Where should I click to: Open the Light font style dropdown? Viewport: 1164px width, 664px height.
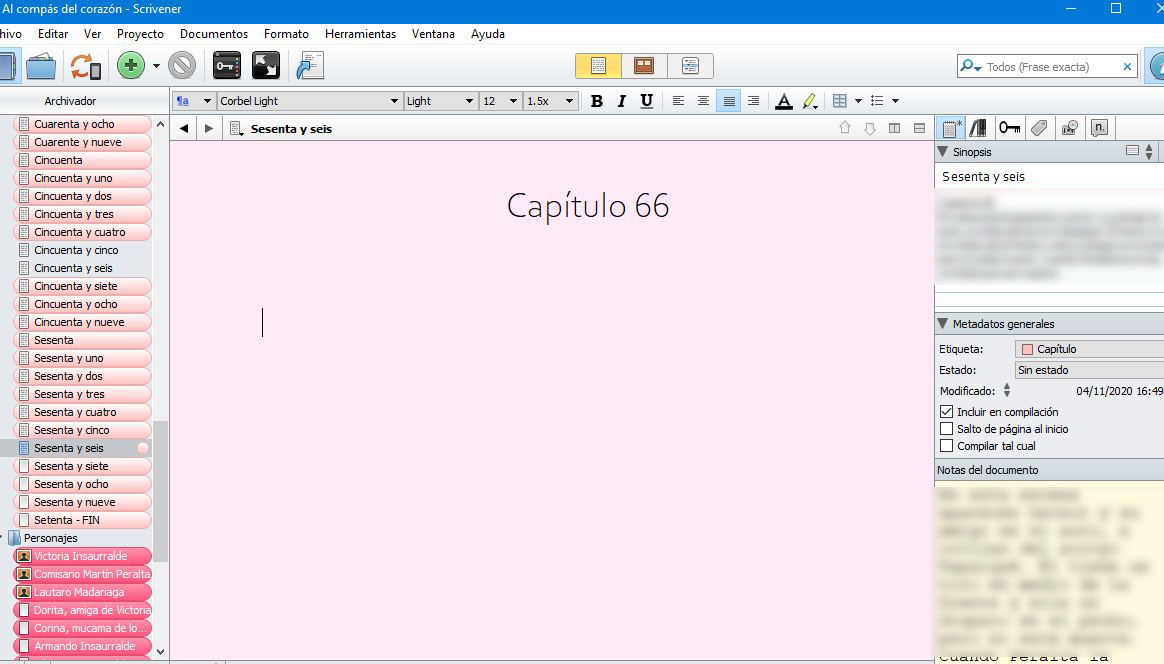(439, 101)
